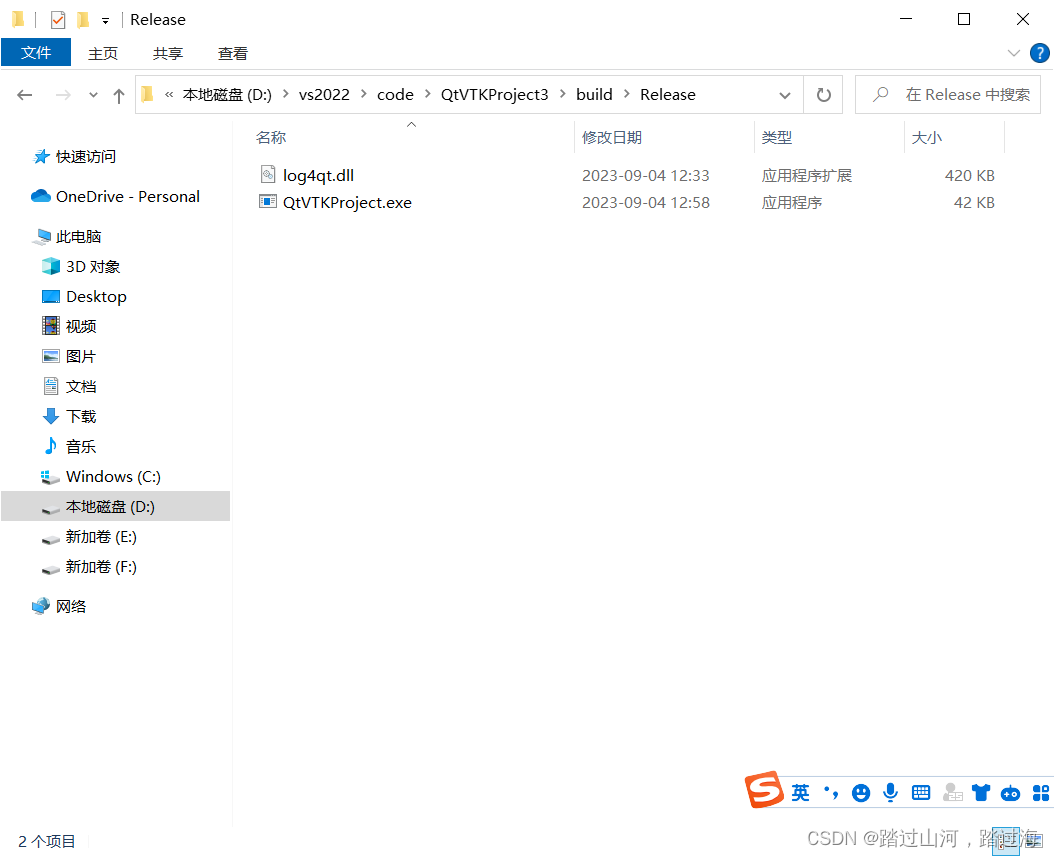Image resolution: width=1054 pixels, height=857 pixels.
Task: Navigate to build breadcrumb
Action: click(x=594, y=95)
